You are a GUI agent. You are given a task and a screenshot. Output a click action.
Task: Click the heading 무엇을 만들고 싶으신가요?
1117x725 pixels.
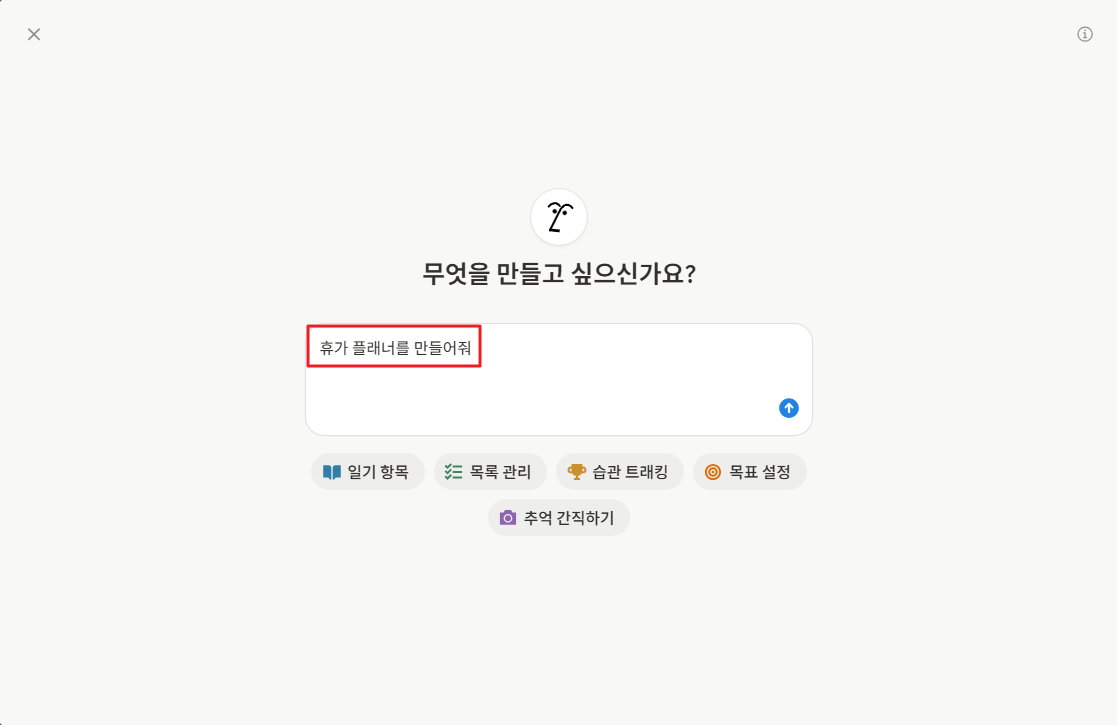tap(558, 272)
